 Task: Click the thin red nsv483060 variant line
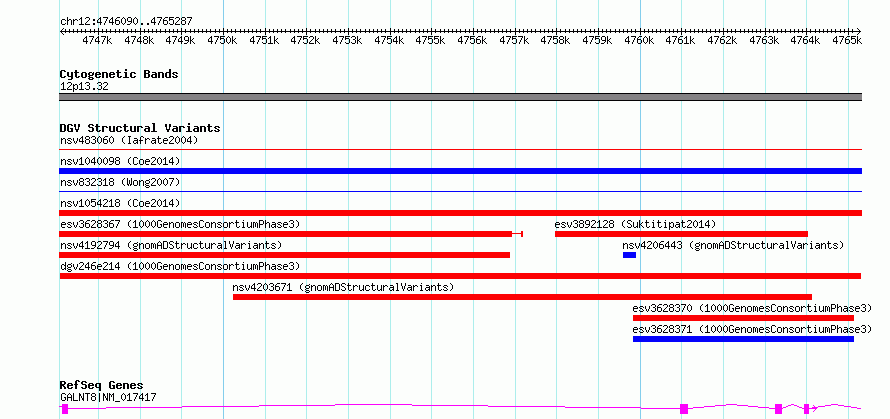[x=461, y=150]
